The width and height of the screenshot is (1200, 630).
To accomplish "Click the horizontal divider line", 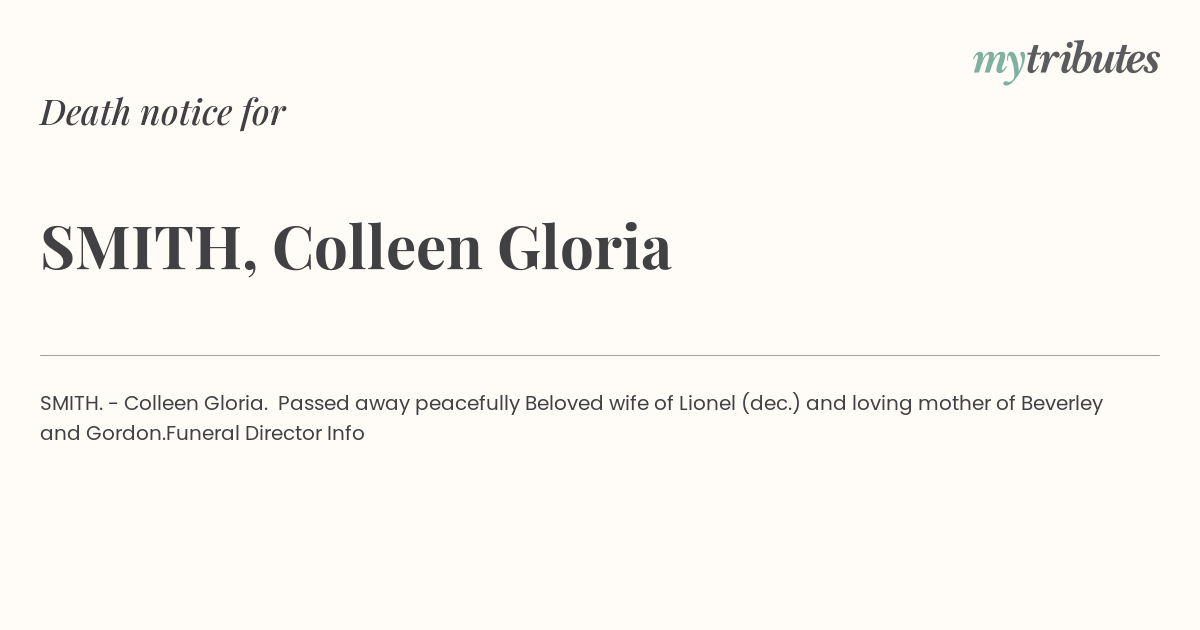I will coord(600,355).
